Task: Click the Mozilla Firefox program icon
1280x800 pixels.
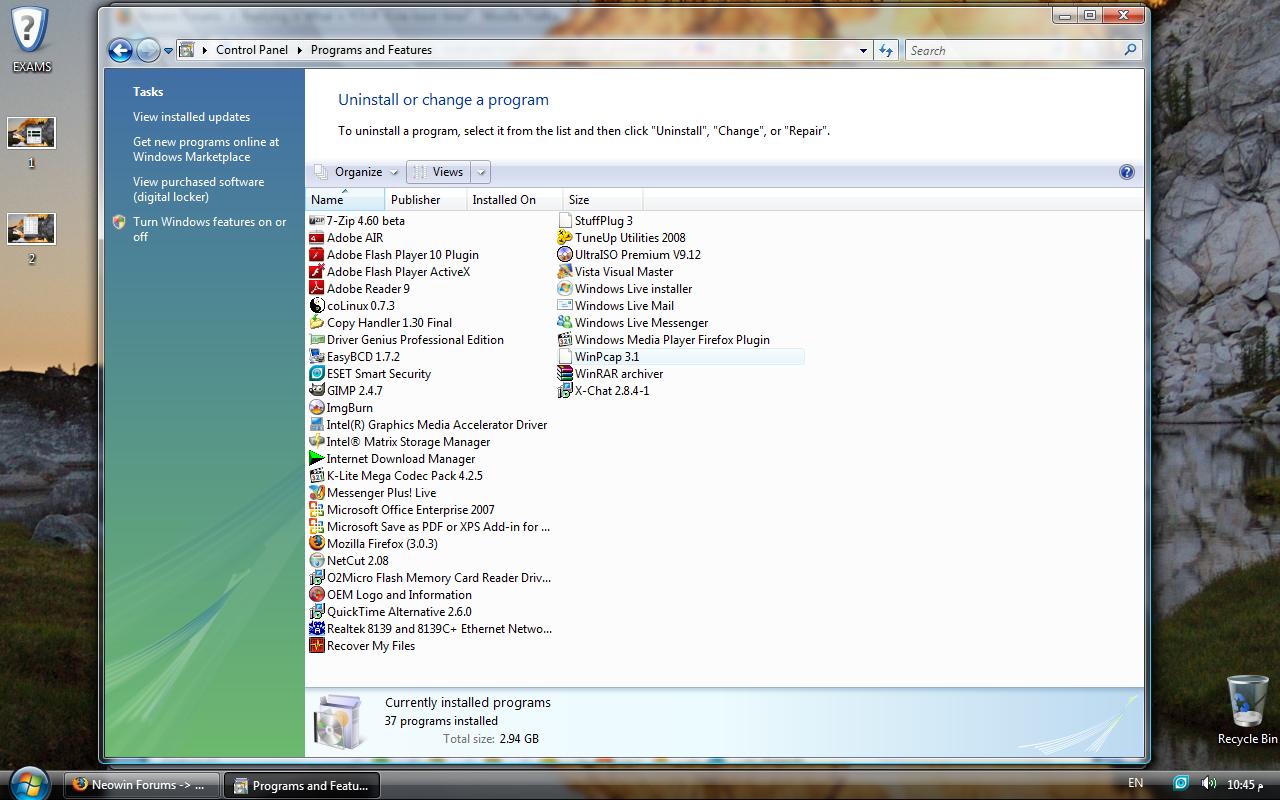Action: click(317, 543)
